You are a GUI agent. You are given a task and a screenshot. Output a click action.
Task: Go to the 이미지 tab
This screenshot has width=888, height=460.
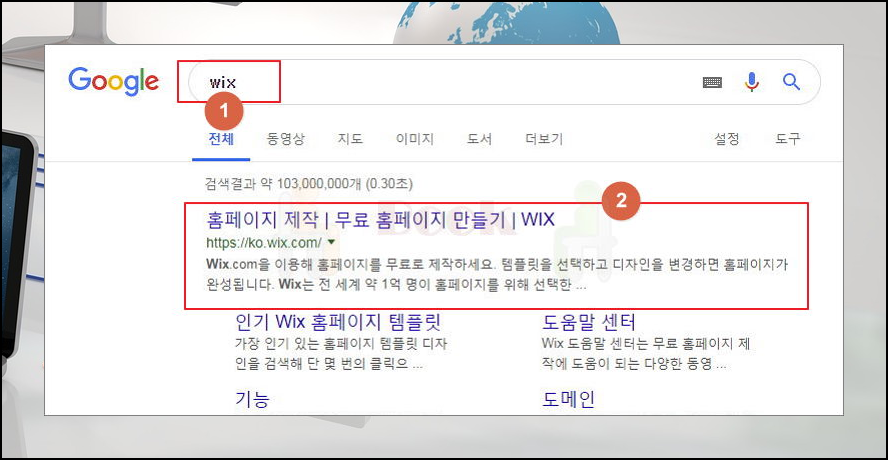point(415,139)
